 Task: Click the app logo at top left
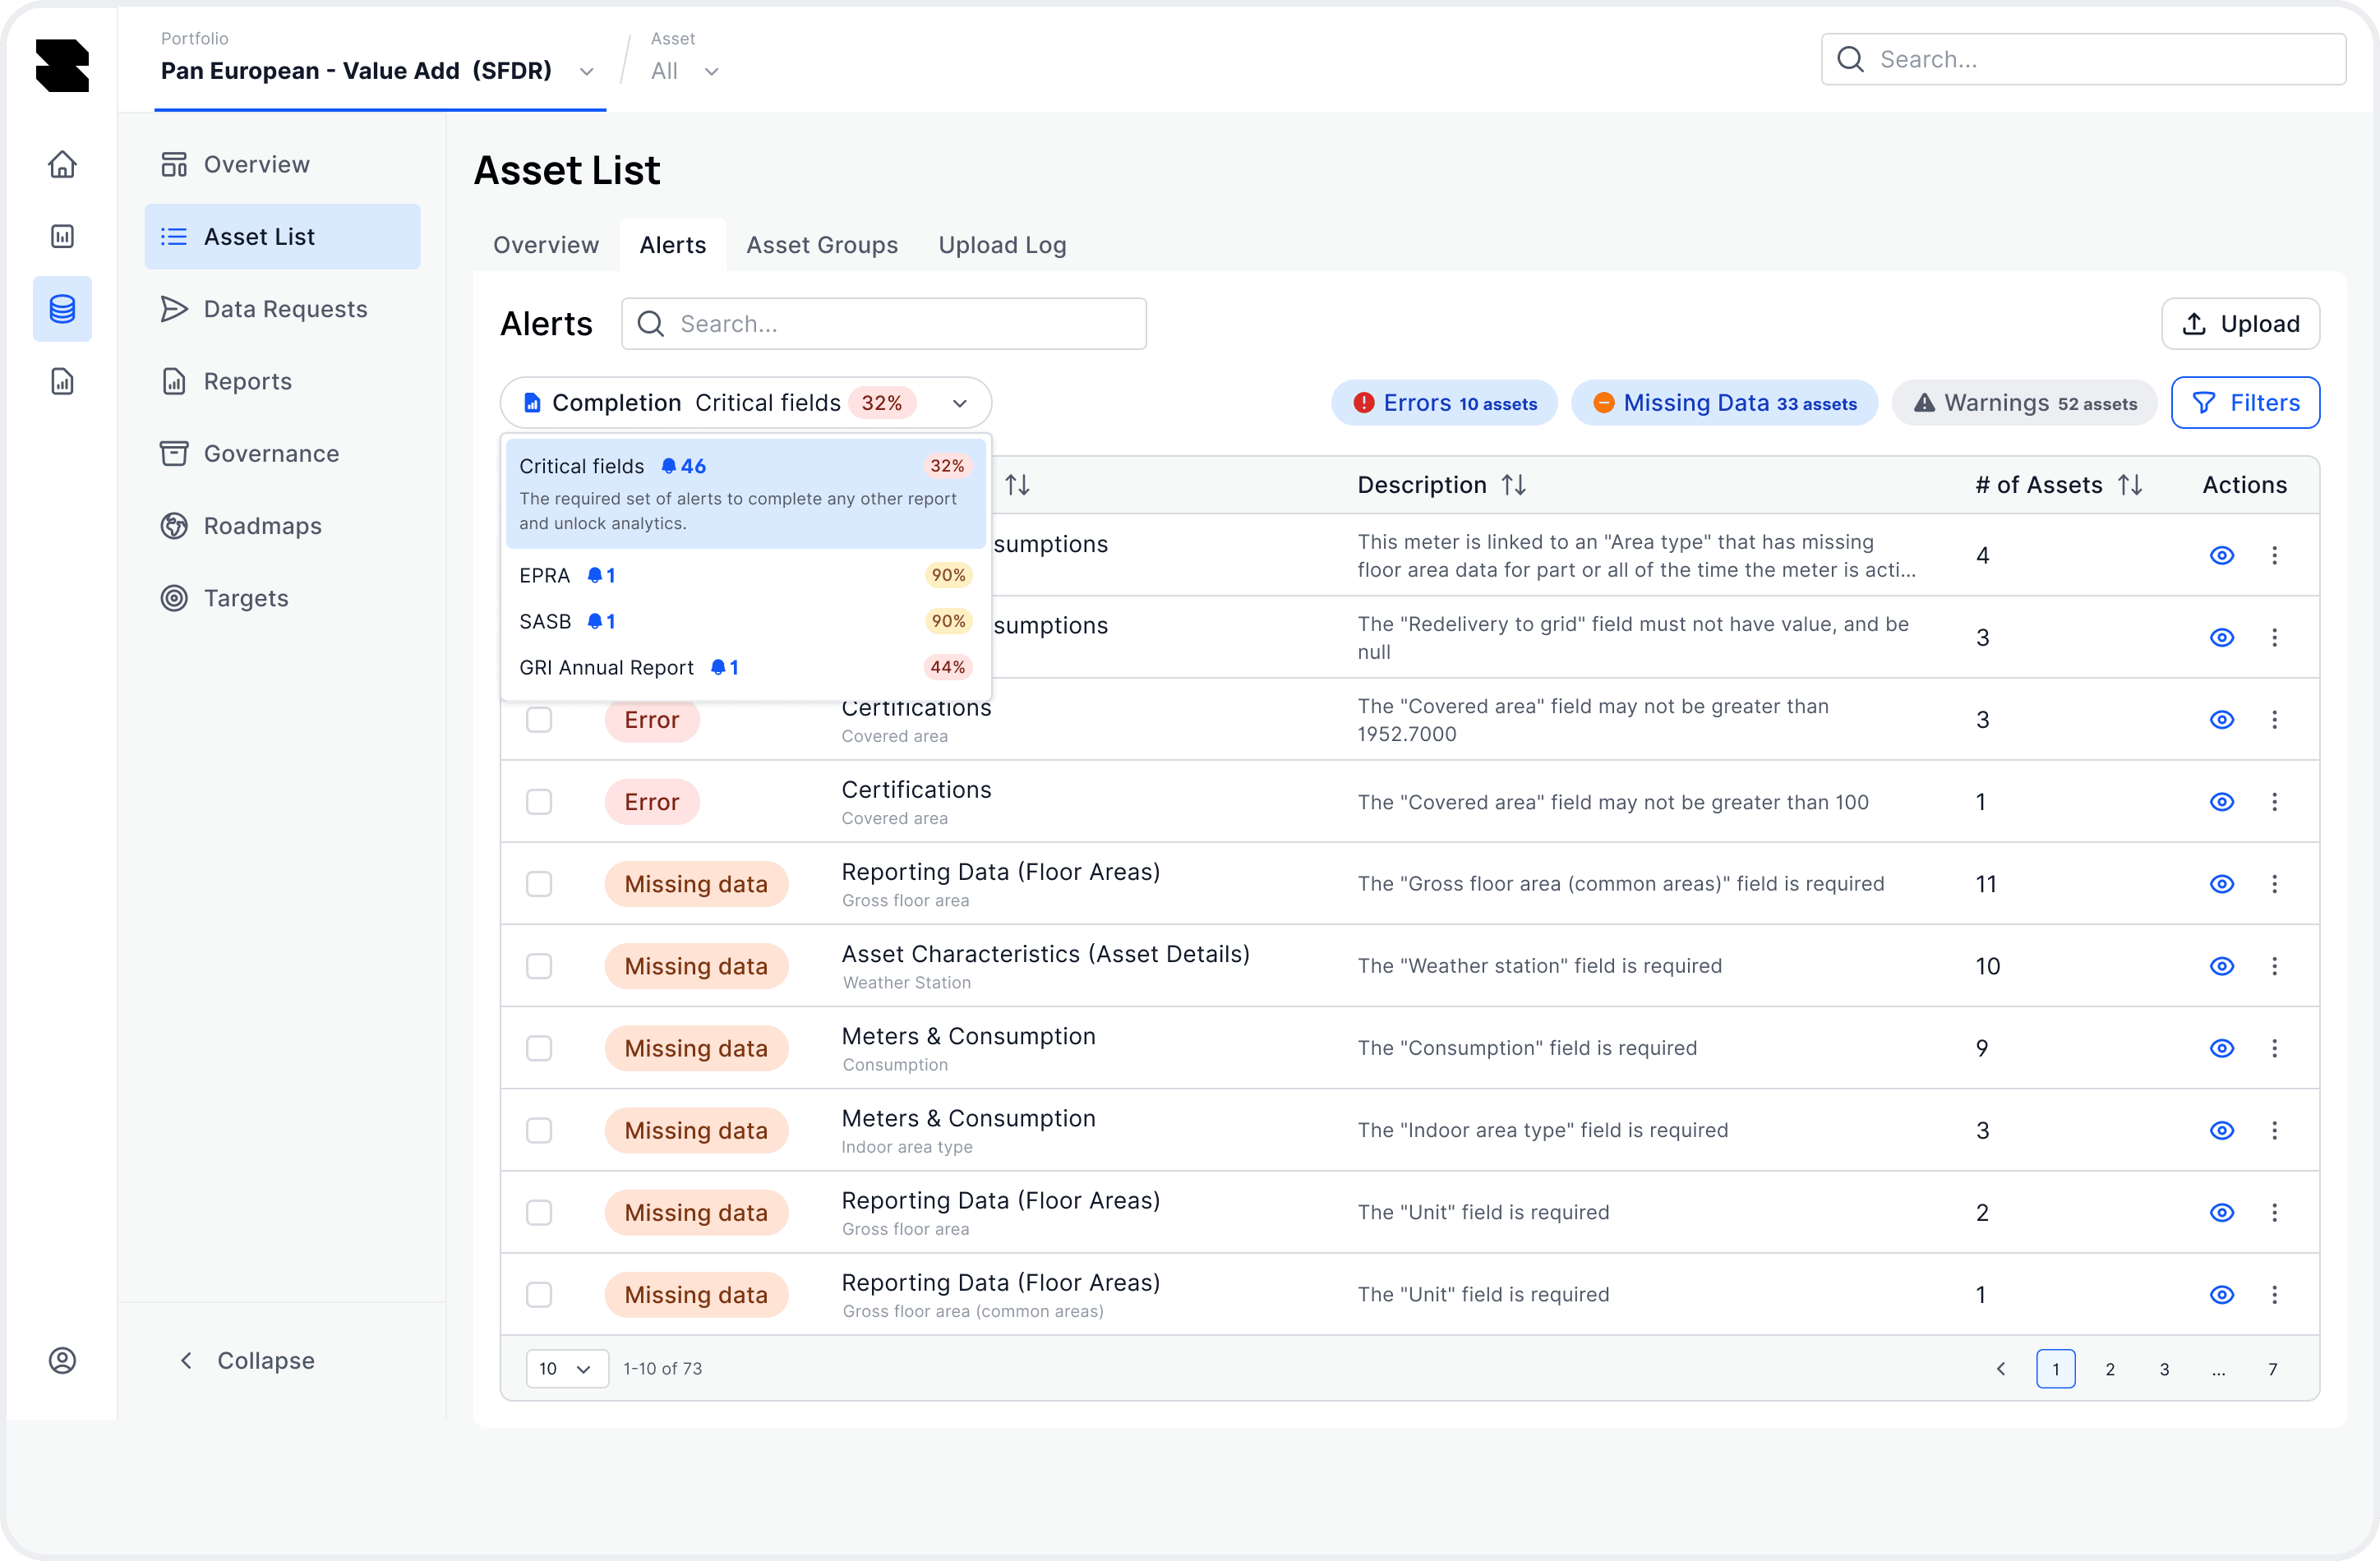pyautogui.click(x=62, y=66)
